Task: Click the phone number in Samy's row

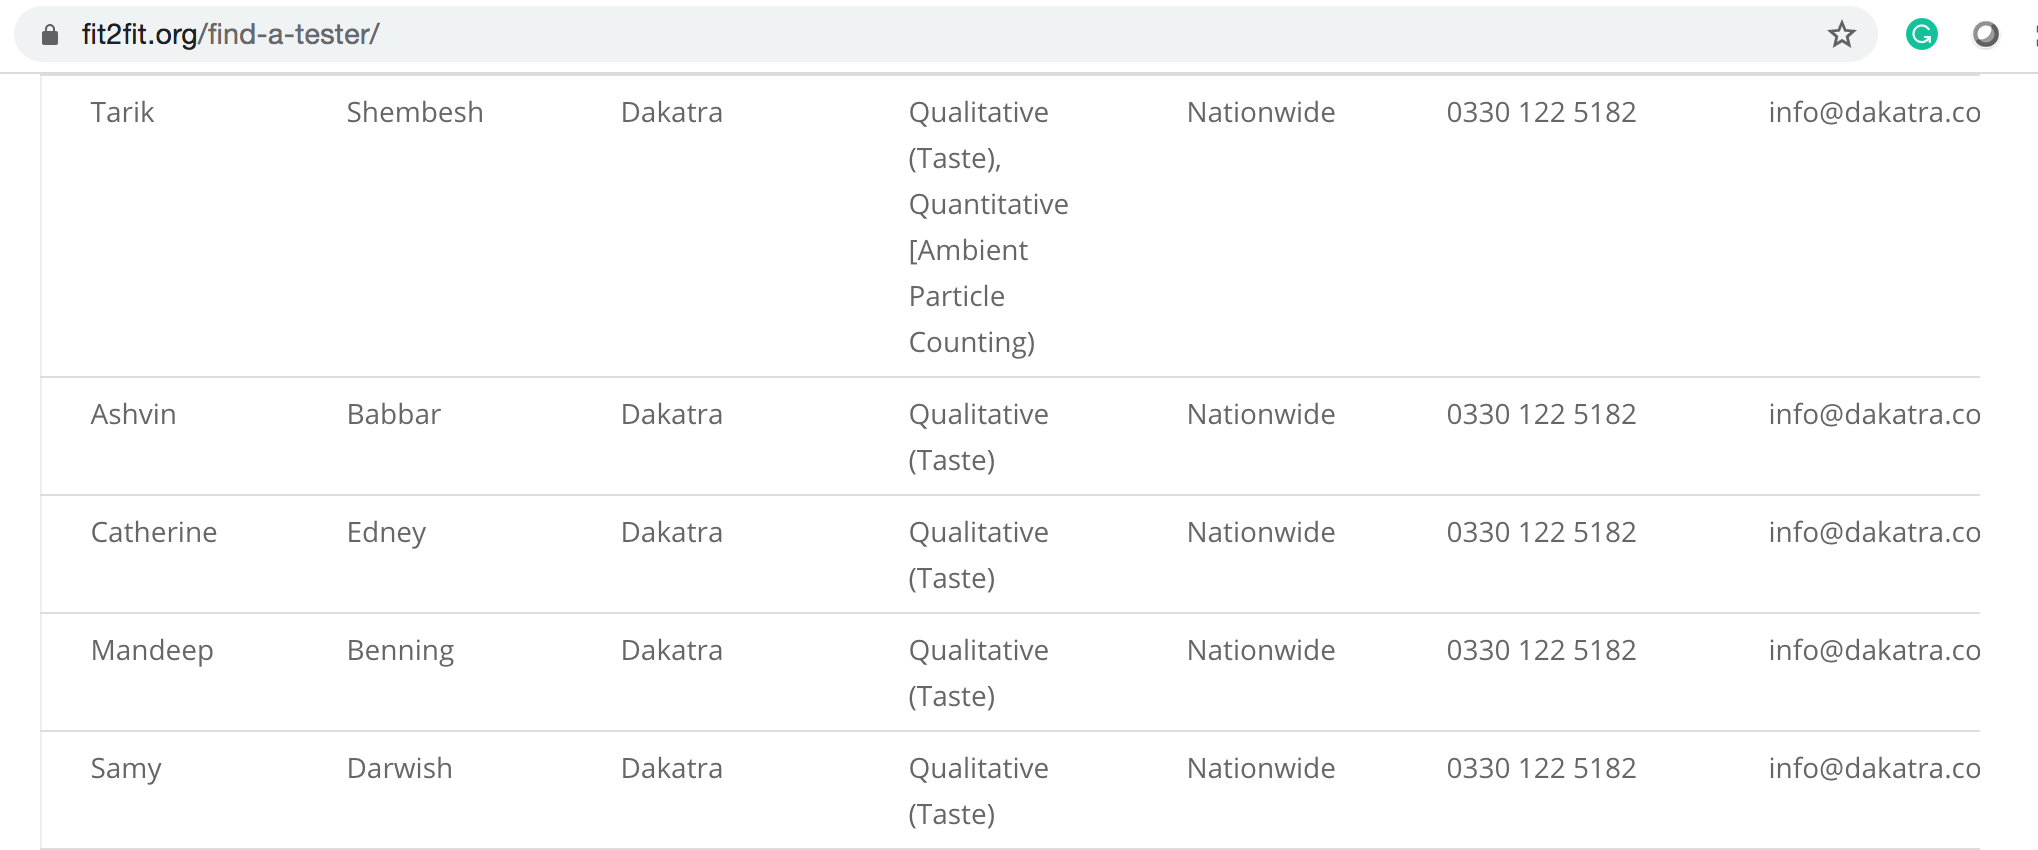Action: coord(1541,768)
